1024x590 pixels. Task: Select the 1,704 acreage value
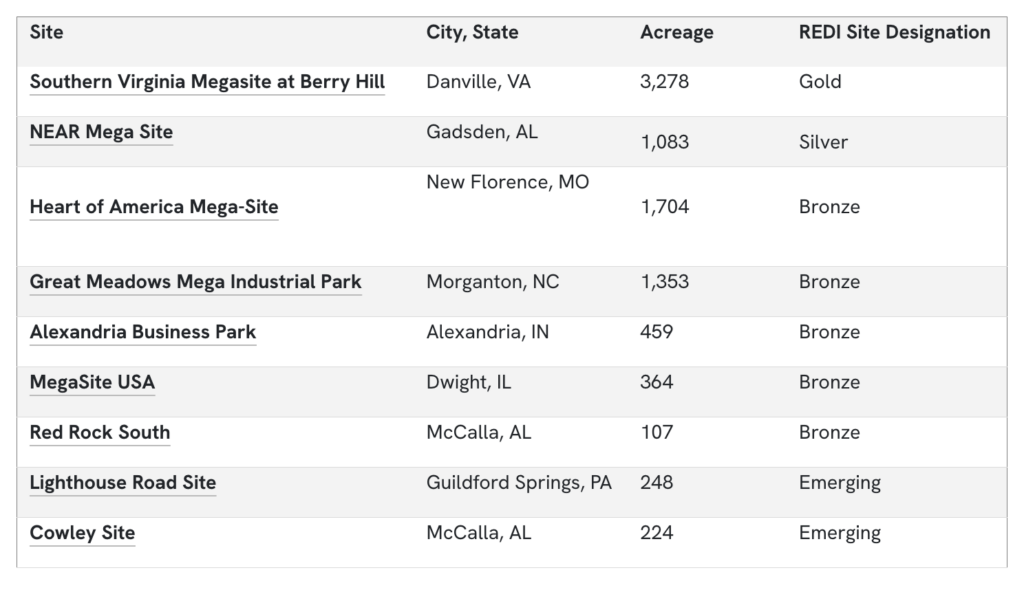[x=664, y=207]
